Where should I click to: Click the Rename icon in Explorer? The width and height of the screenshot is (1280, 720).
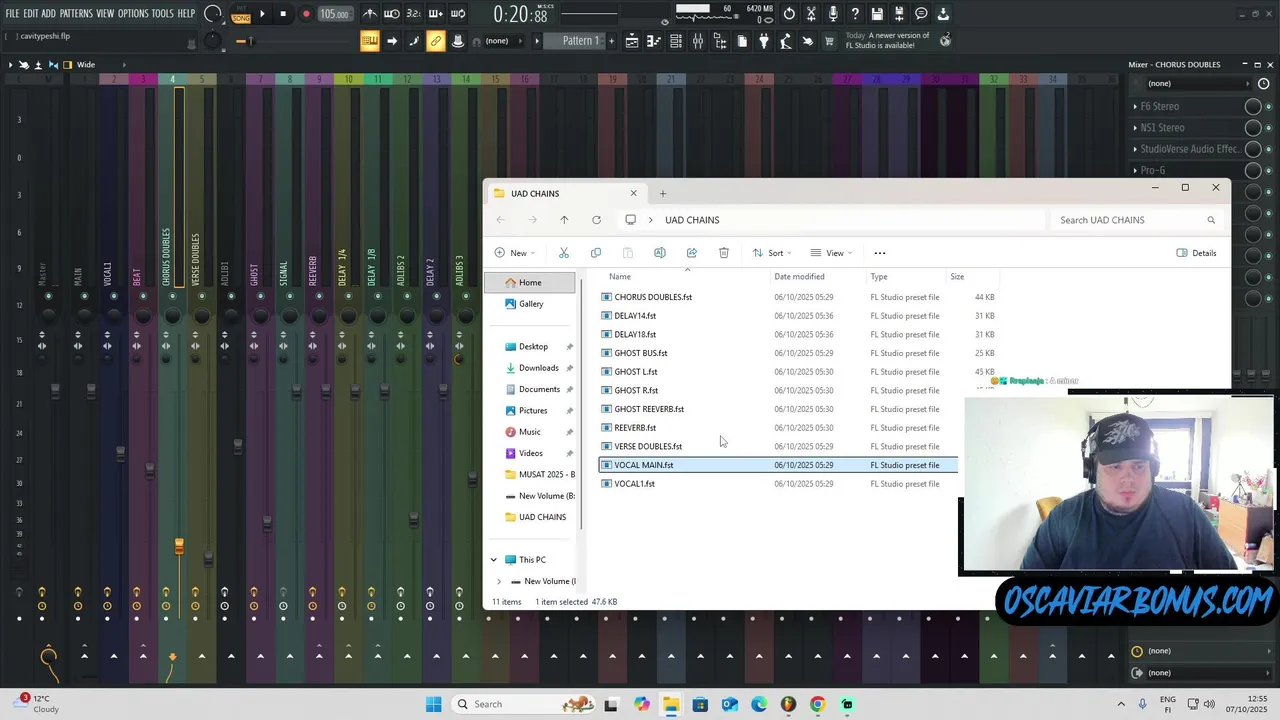(660, 253)
